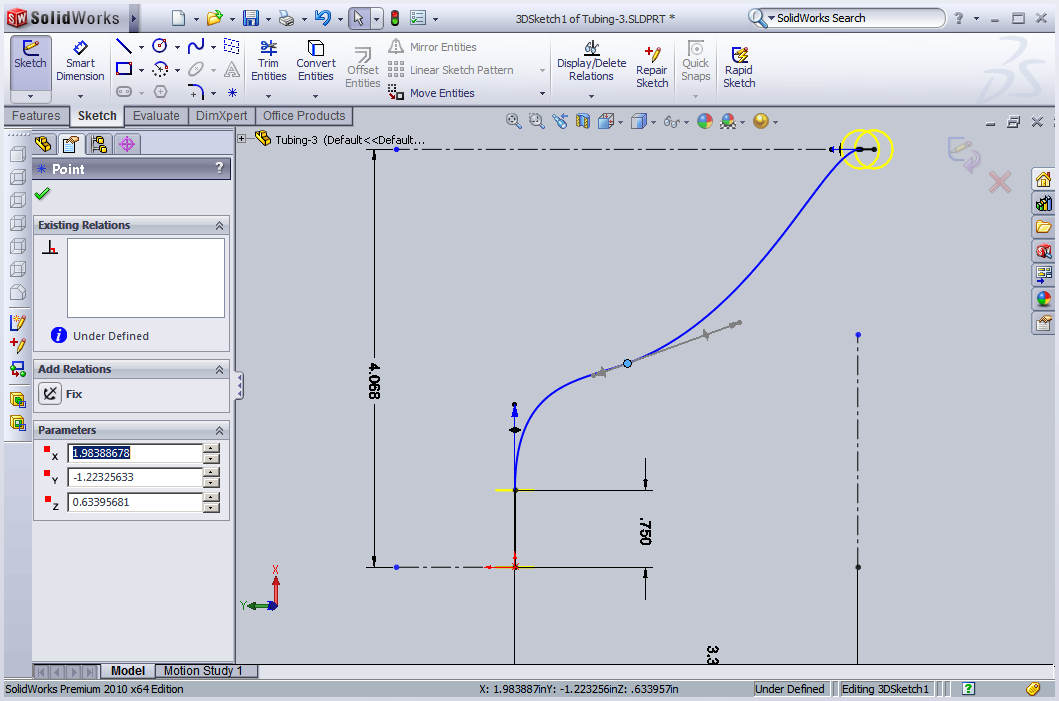Screen dimensions: 1059x701
Task: Accept the Point with the green checkmark
Action: click(x=41, y=193)
